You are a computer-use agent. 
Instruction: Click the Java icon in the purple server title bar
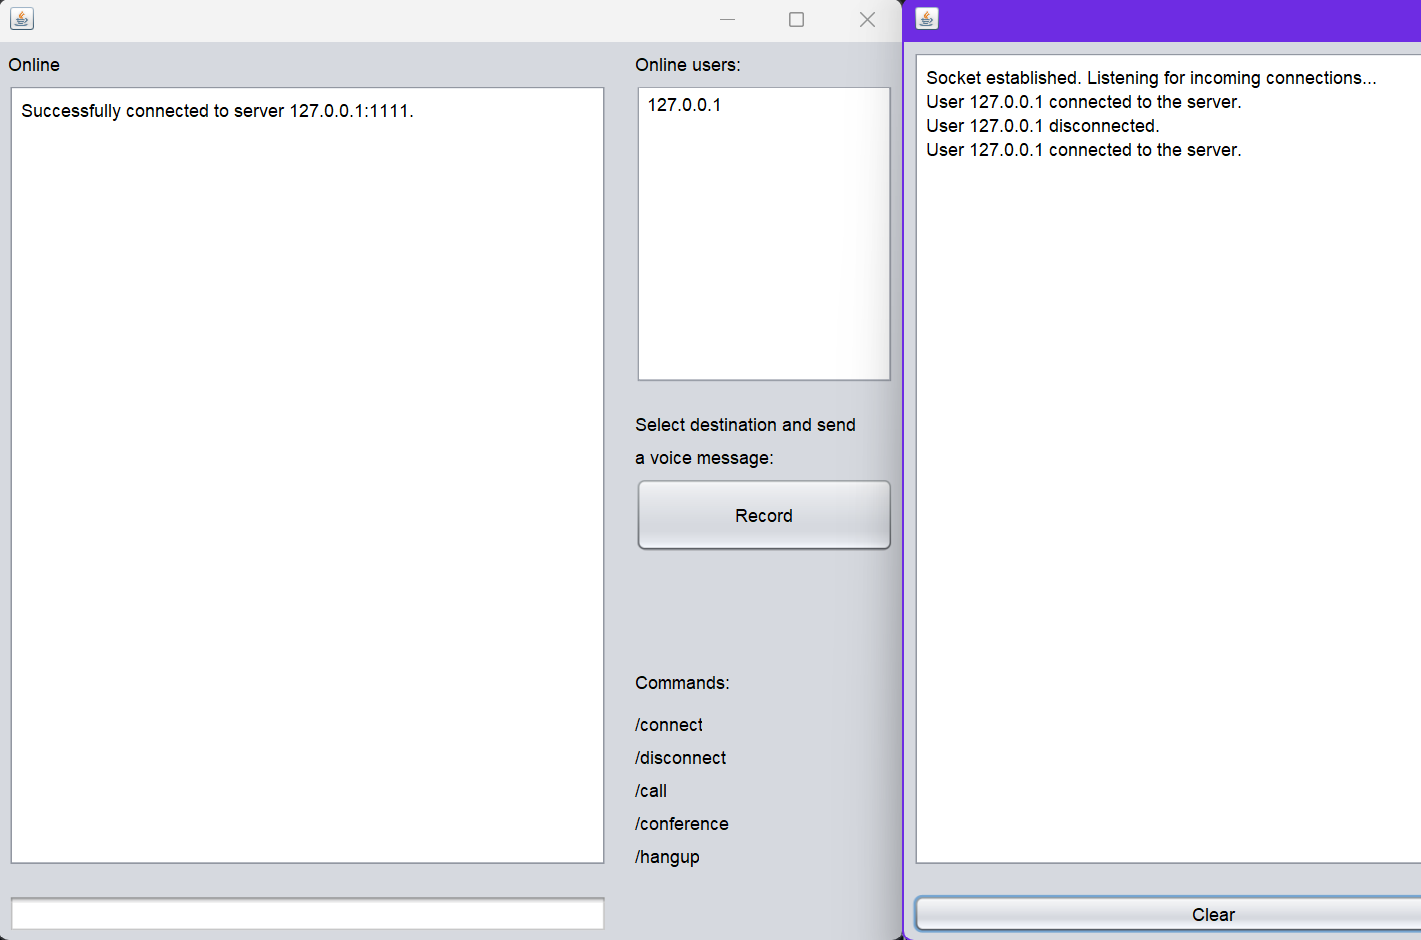(927, 19)
